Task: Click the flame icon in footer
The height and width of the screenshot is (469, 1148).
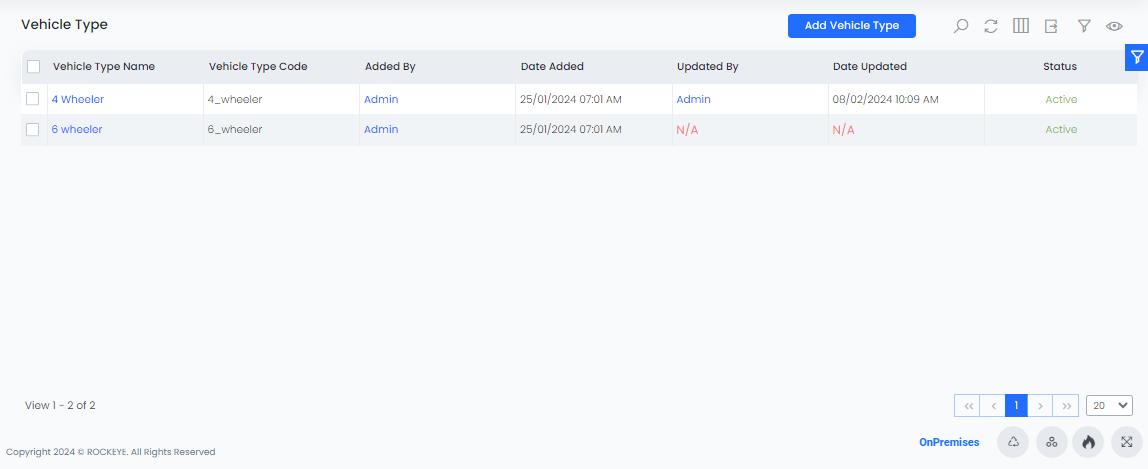Action: [x=1088, y=442]
